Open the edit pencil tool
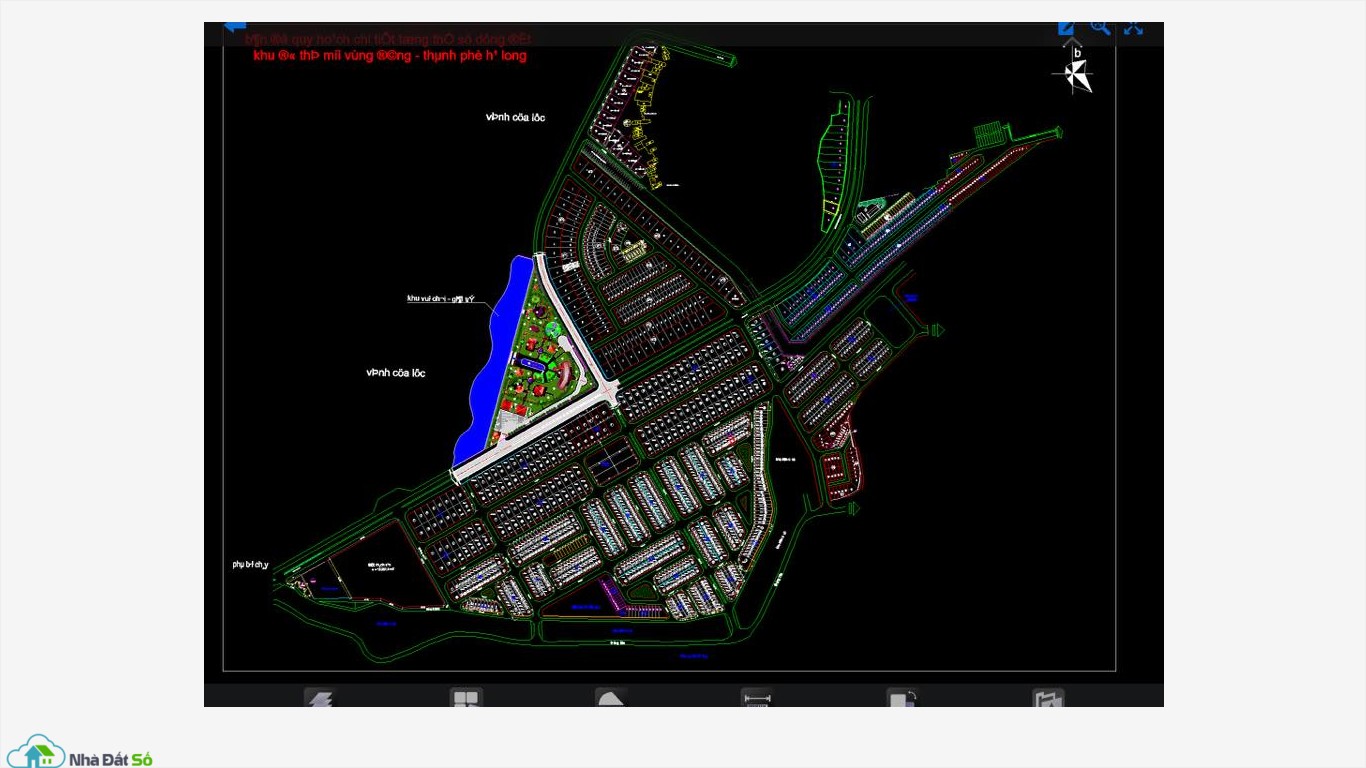The image size is (1366, 768). 1066,28
